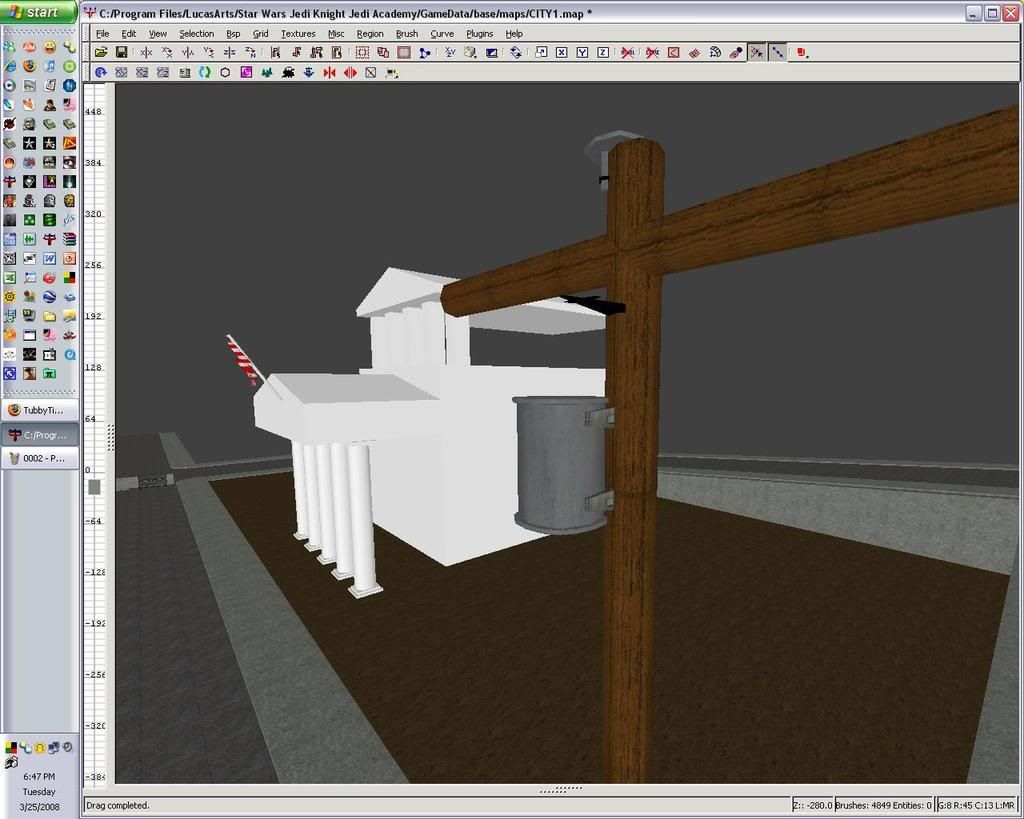The height and width of the screenshot is (819, 1024).
Task: Click the green rotate arrows icon
Action: (x=204, y=72)
